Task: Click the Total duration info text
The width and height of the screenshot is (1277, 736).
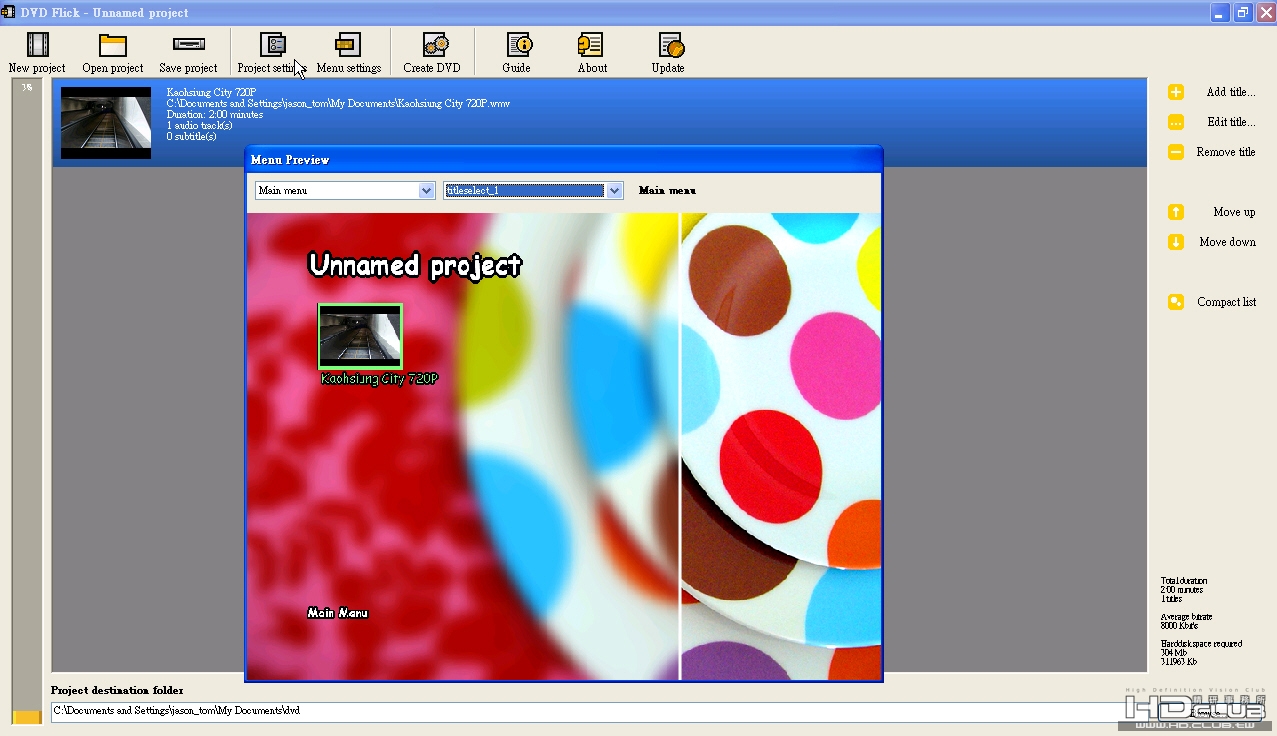Action: pos(1184,590)
